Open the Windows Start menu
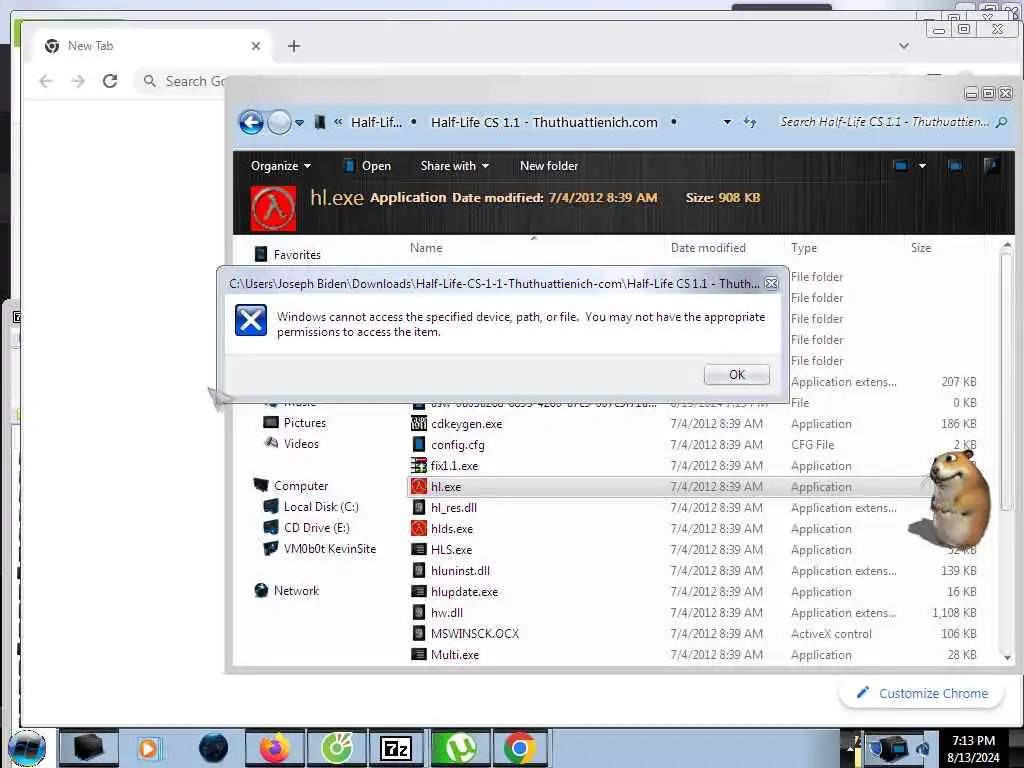The image size is (1024, 768). pyautogui.click(x=26, y=748)
